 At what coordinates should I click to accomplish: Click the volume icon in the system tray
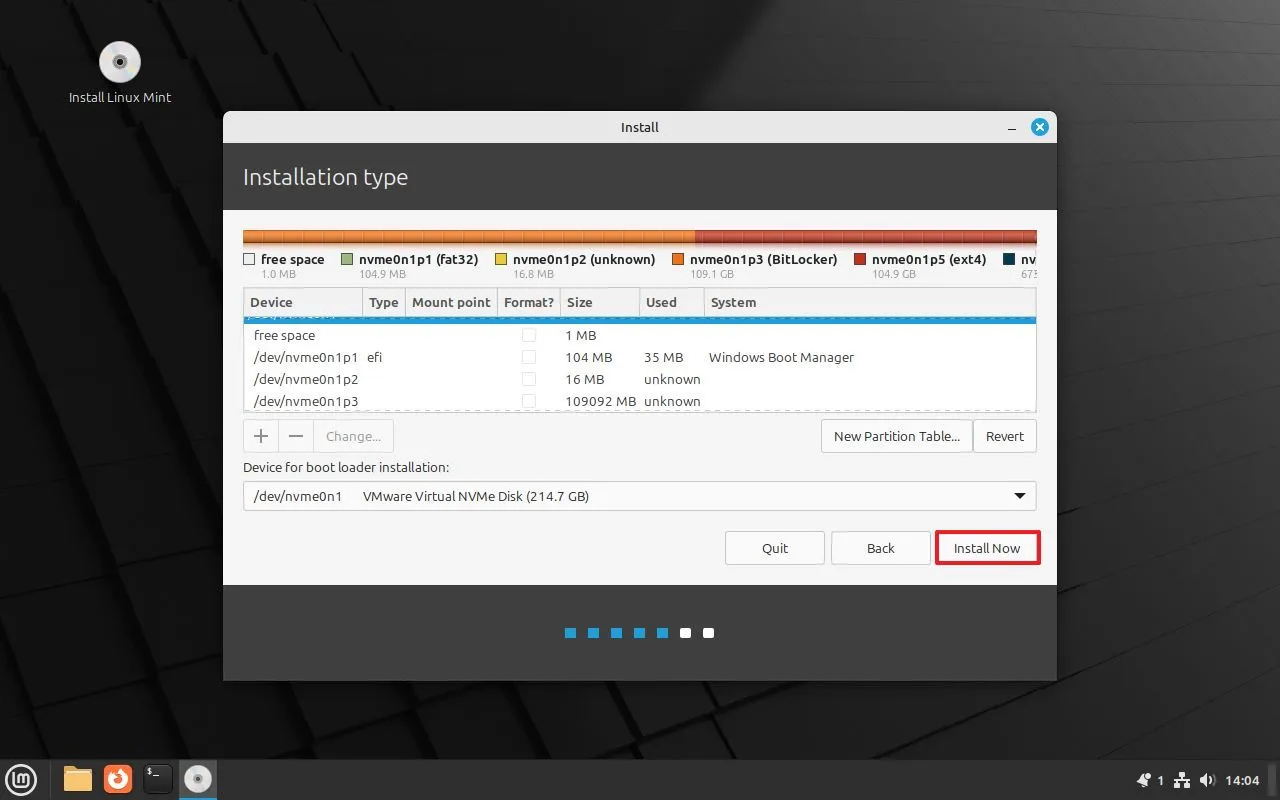point(1207,780)
